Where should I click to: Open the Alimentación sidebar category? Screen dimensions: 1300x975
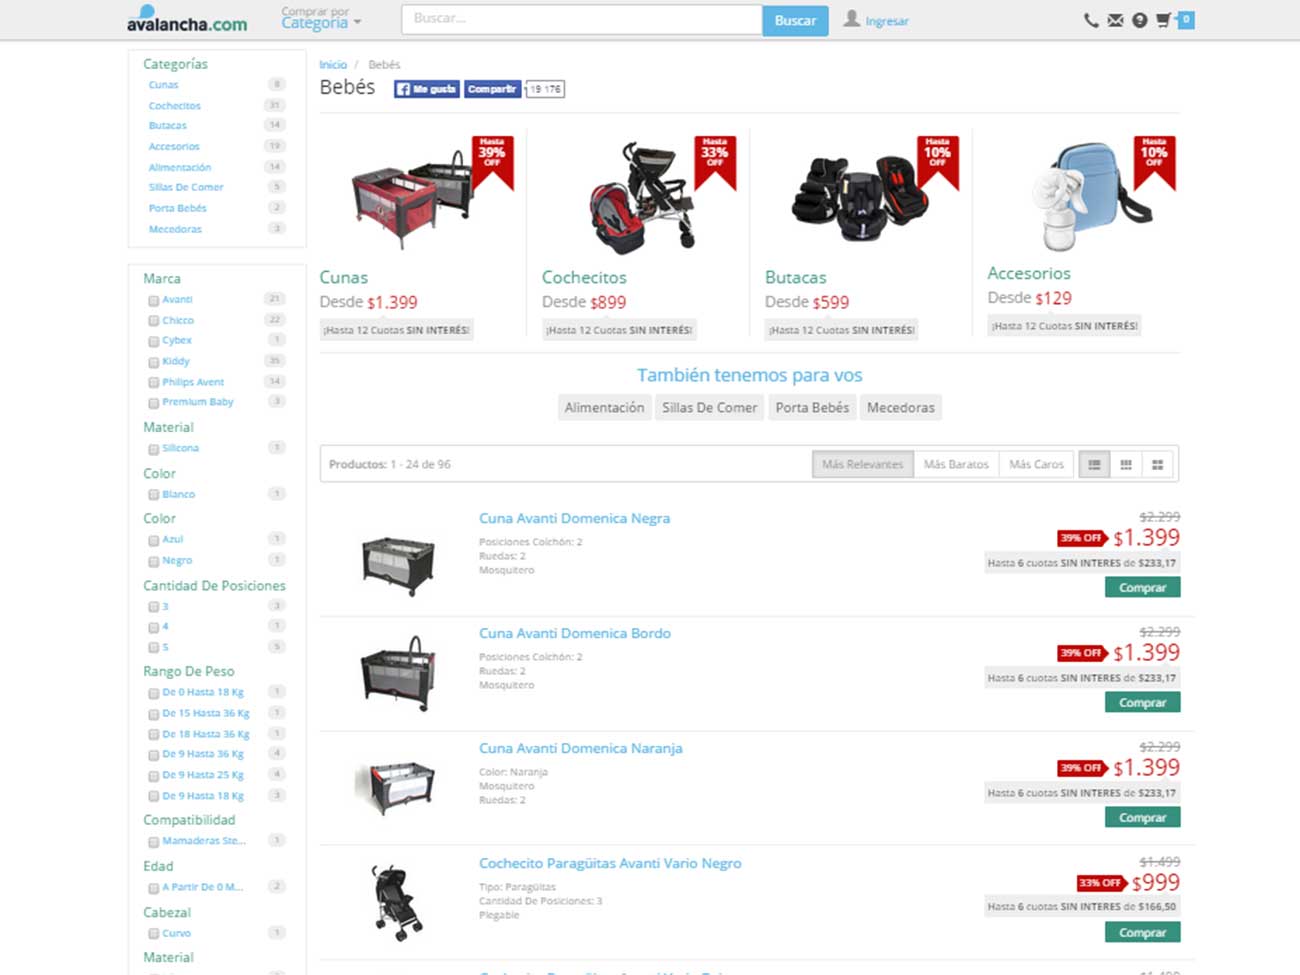pos(180,168)
